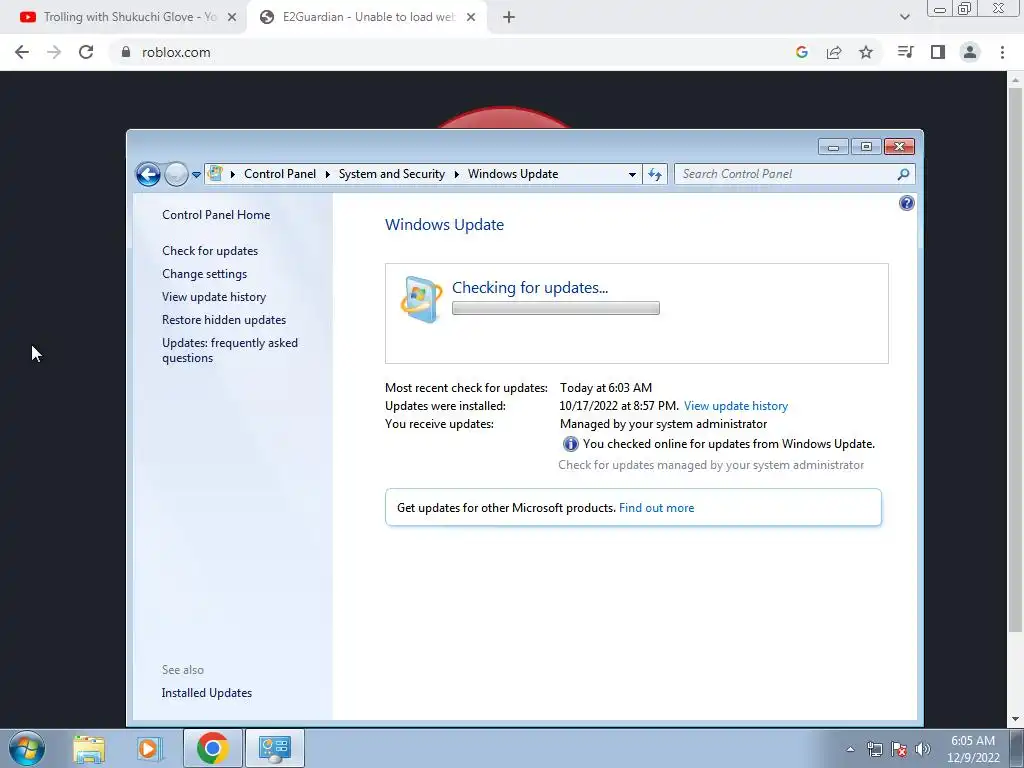Go back in Chrome

click(22, 52)
